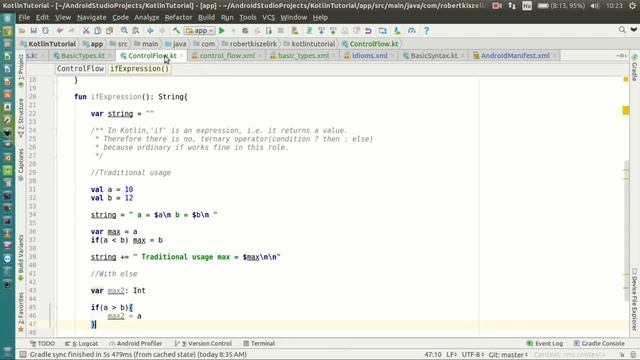The height and width of the screenshot is (360, 640).
Task: Open the TODO tool window
Action: (42, 344)
